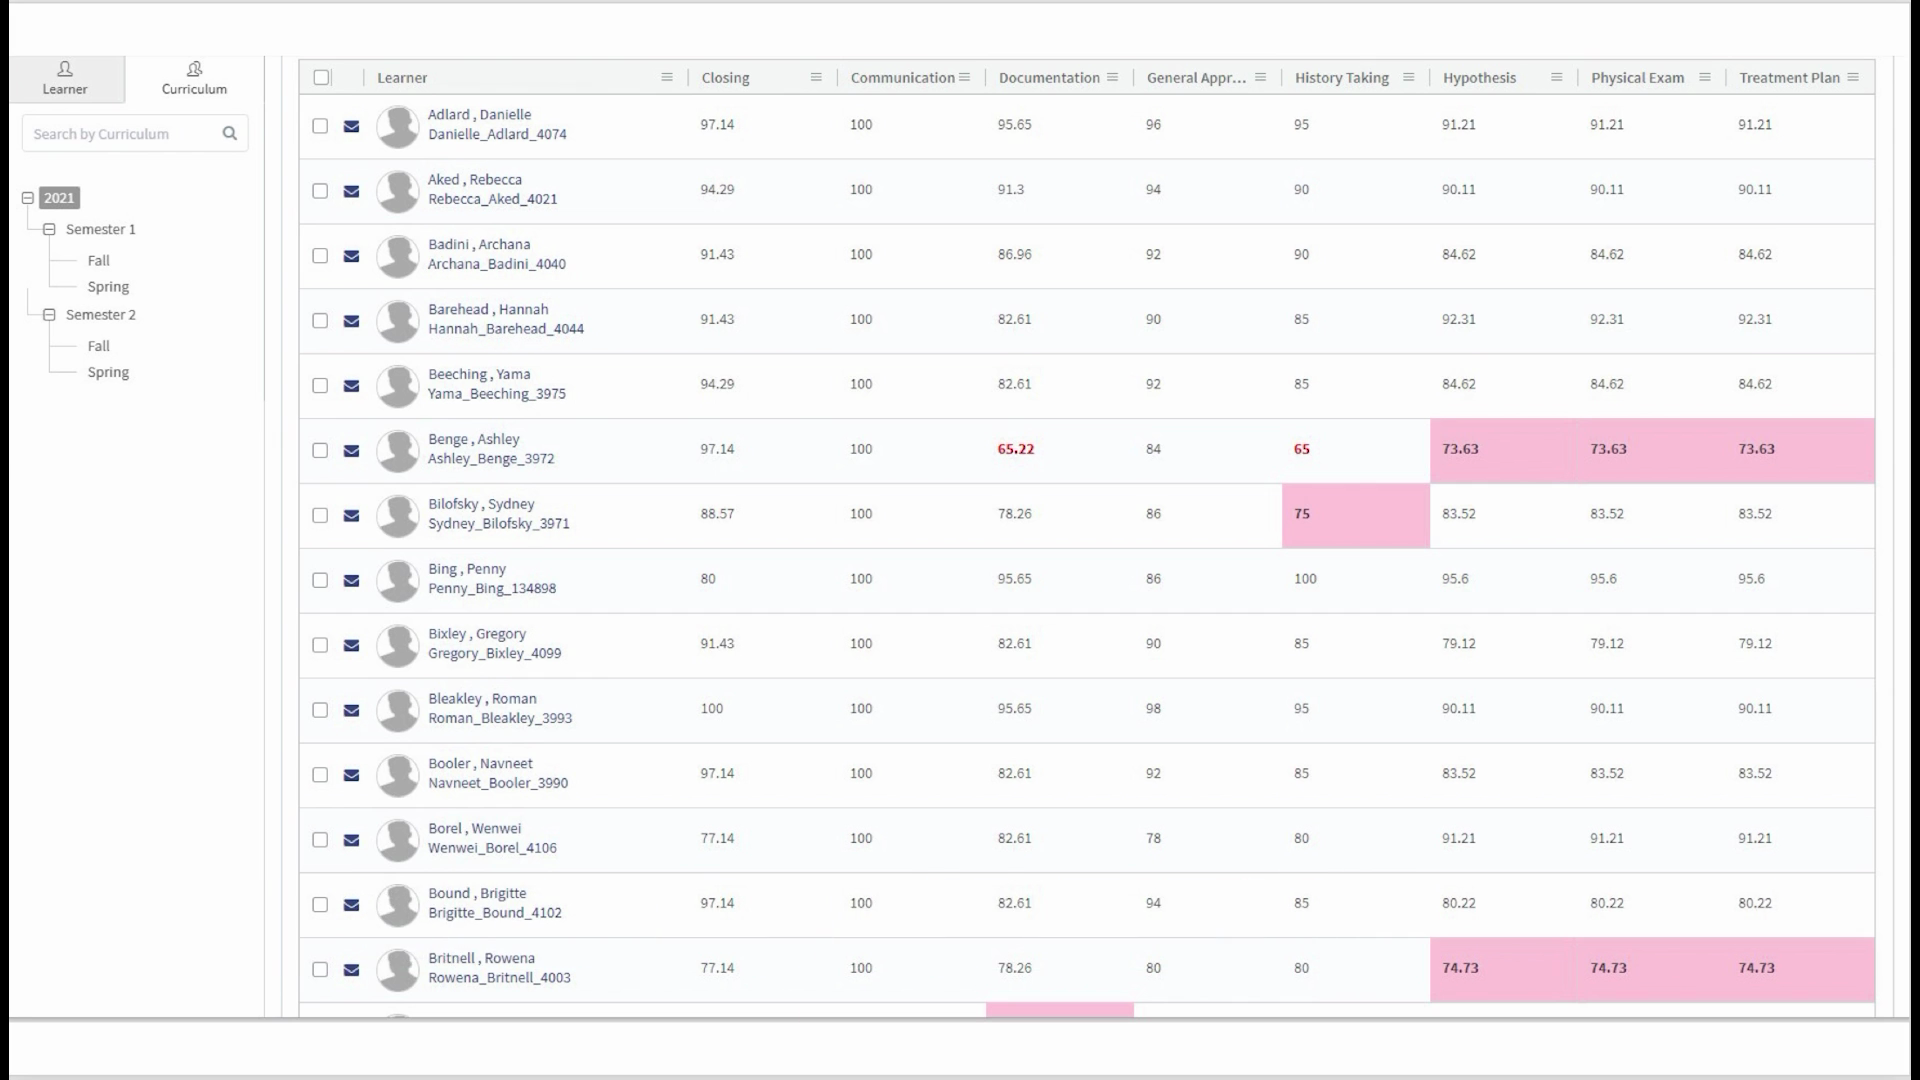Click mail icon for Rowena Britnell

[x=351, y=970]
